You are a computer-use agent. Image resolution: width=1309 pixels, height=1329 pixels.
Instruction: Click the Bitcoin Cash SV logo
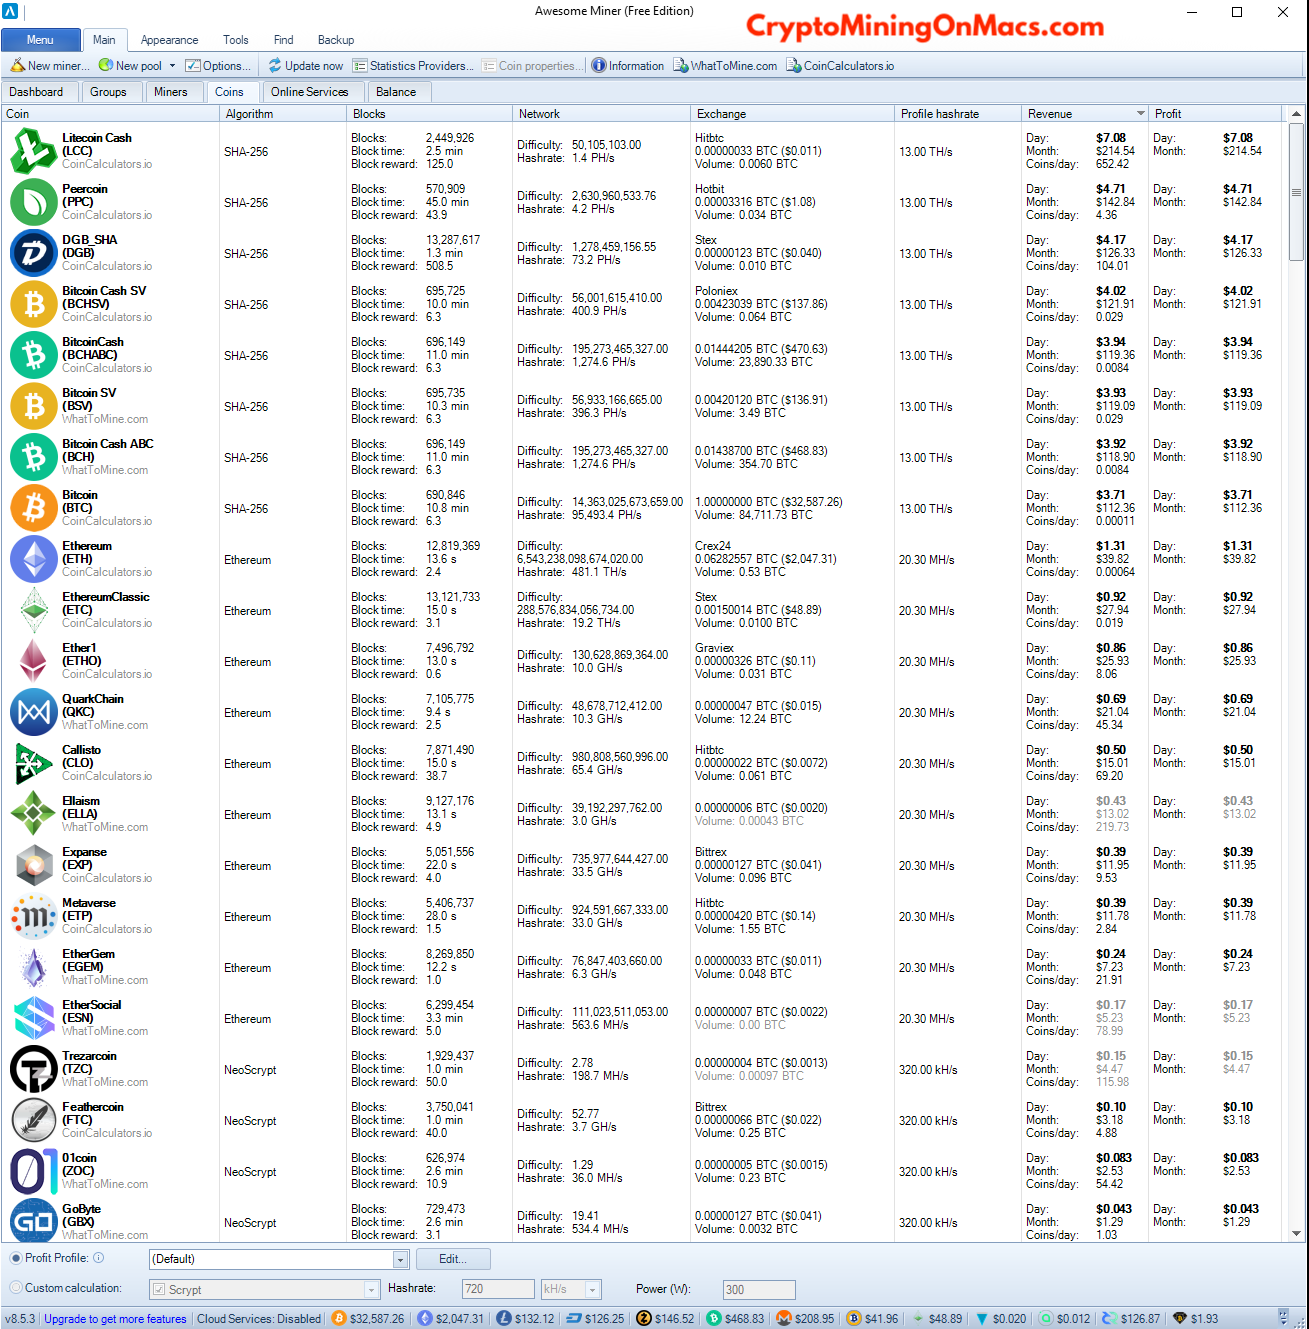pos(34,304)
